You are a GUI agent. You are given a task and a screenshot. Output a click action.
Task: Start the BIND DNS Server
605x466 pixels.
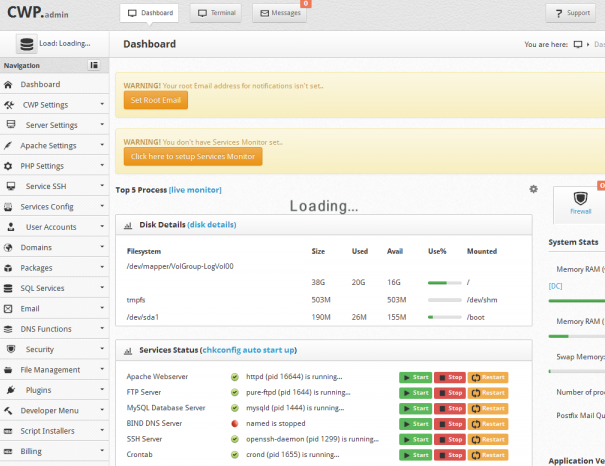click(x=416, y=424)
